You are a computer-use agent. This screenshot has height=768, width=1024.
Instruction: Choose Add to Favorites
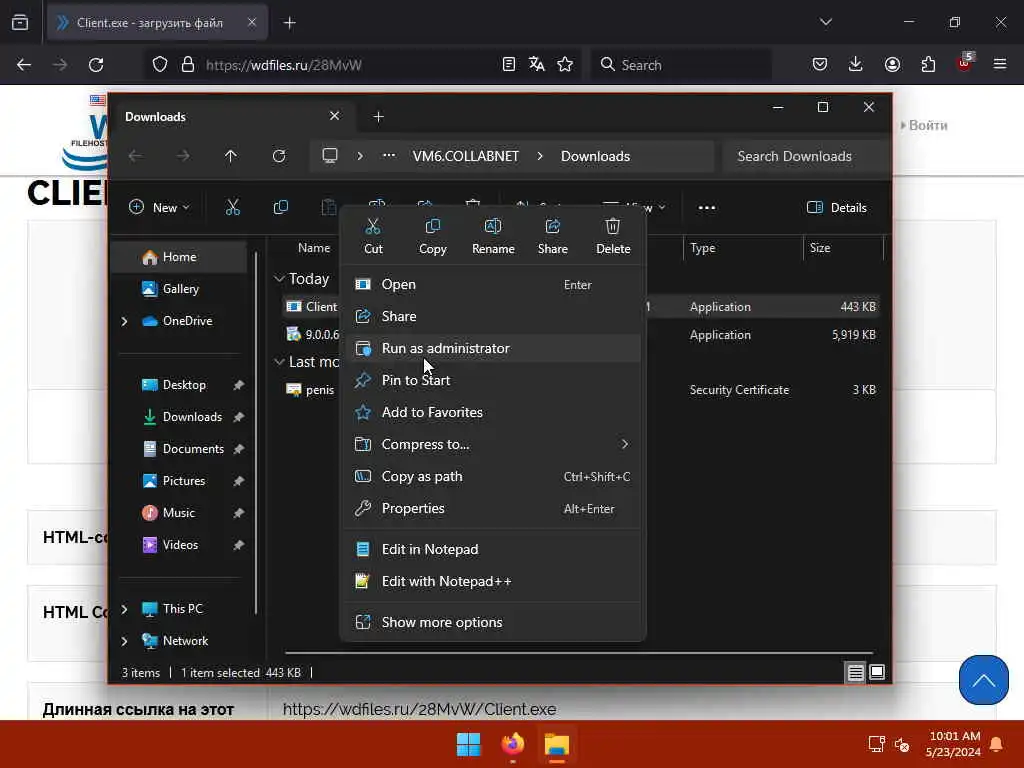point(493,413)
